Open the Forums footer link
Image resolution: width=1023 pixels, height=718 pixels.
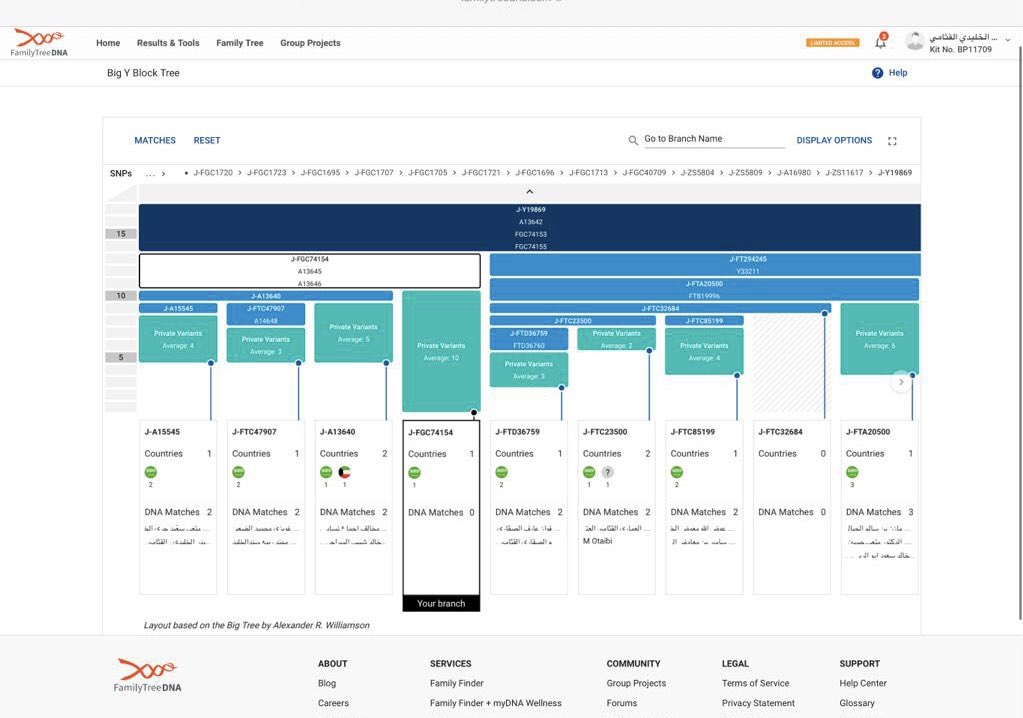(622, 703)
